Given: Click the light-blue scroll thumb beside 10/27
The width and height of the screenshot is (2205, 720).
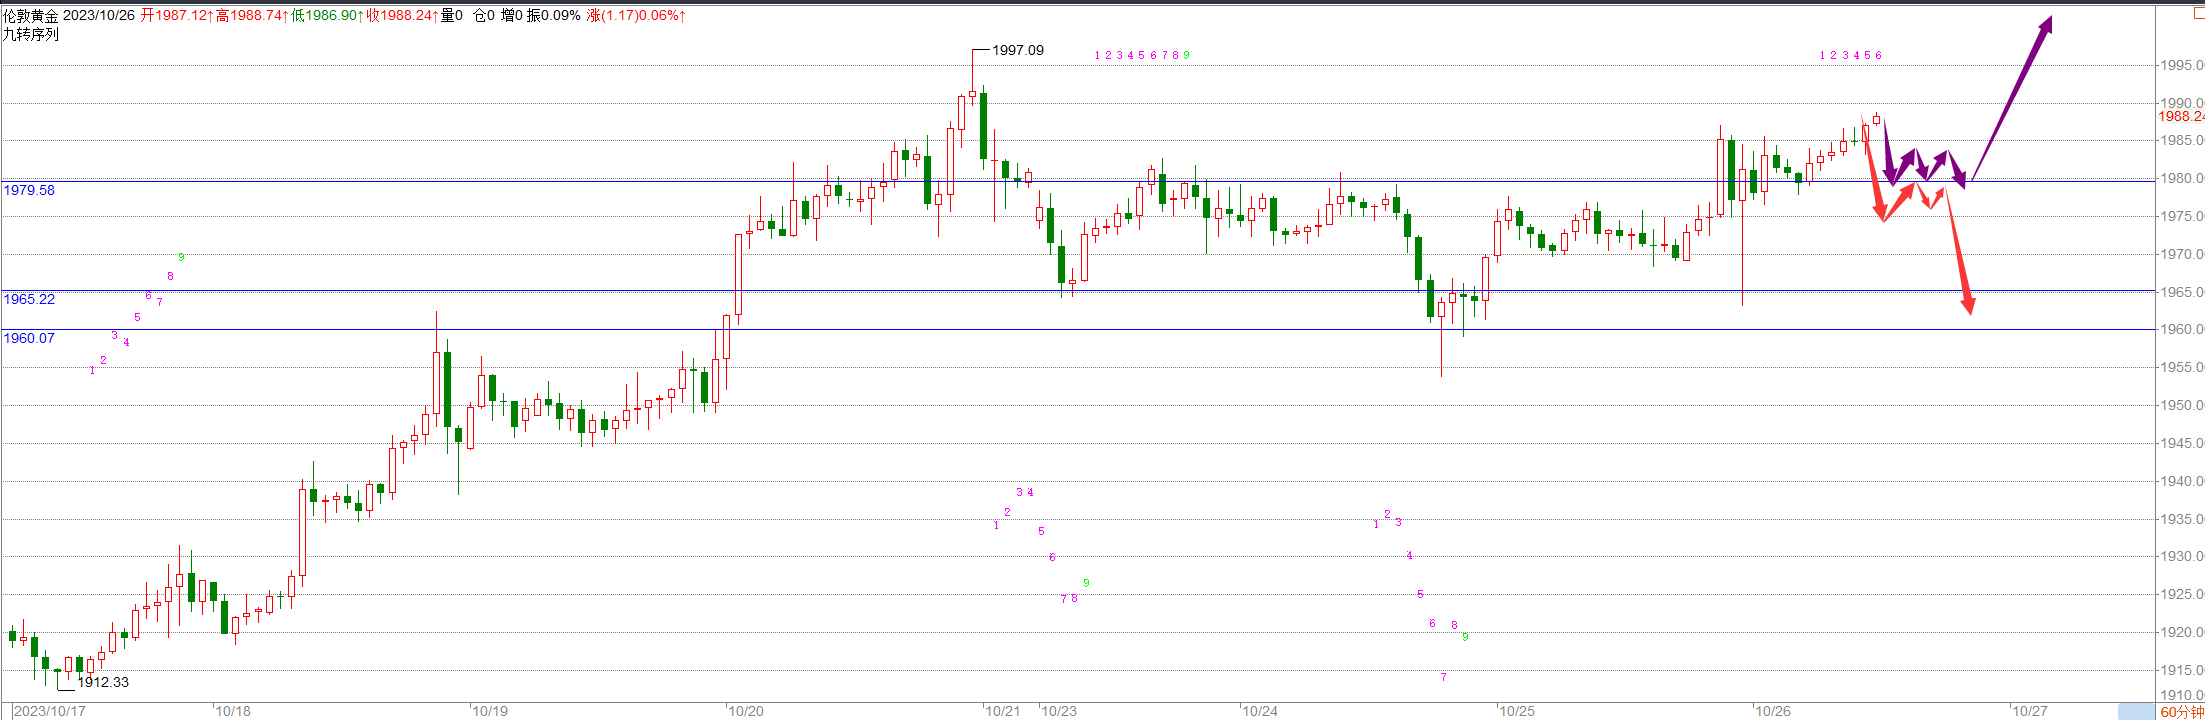Looking at the screenshot, I should [x=2136, y=712].
